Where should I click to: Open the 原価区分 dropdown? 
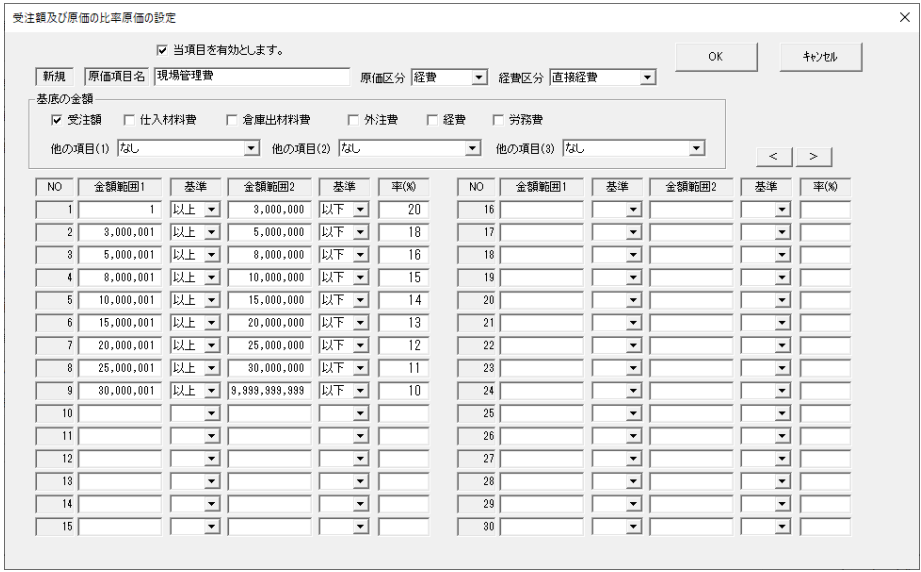click(x=479, y=78)
